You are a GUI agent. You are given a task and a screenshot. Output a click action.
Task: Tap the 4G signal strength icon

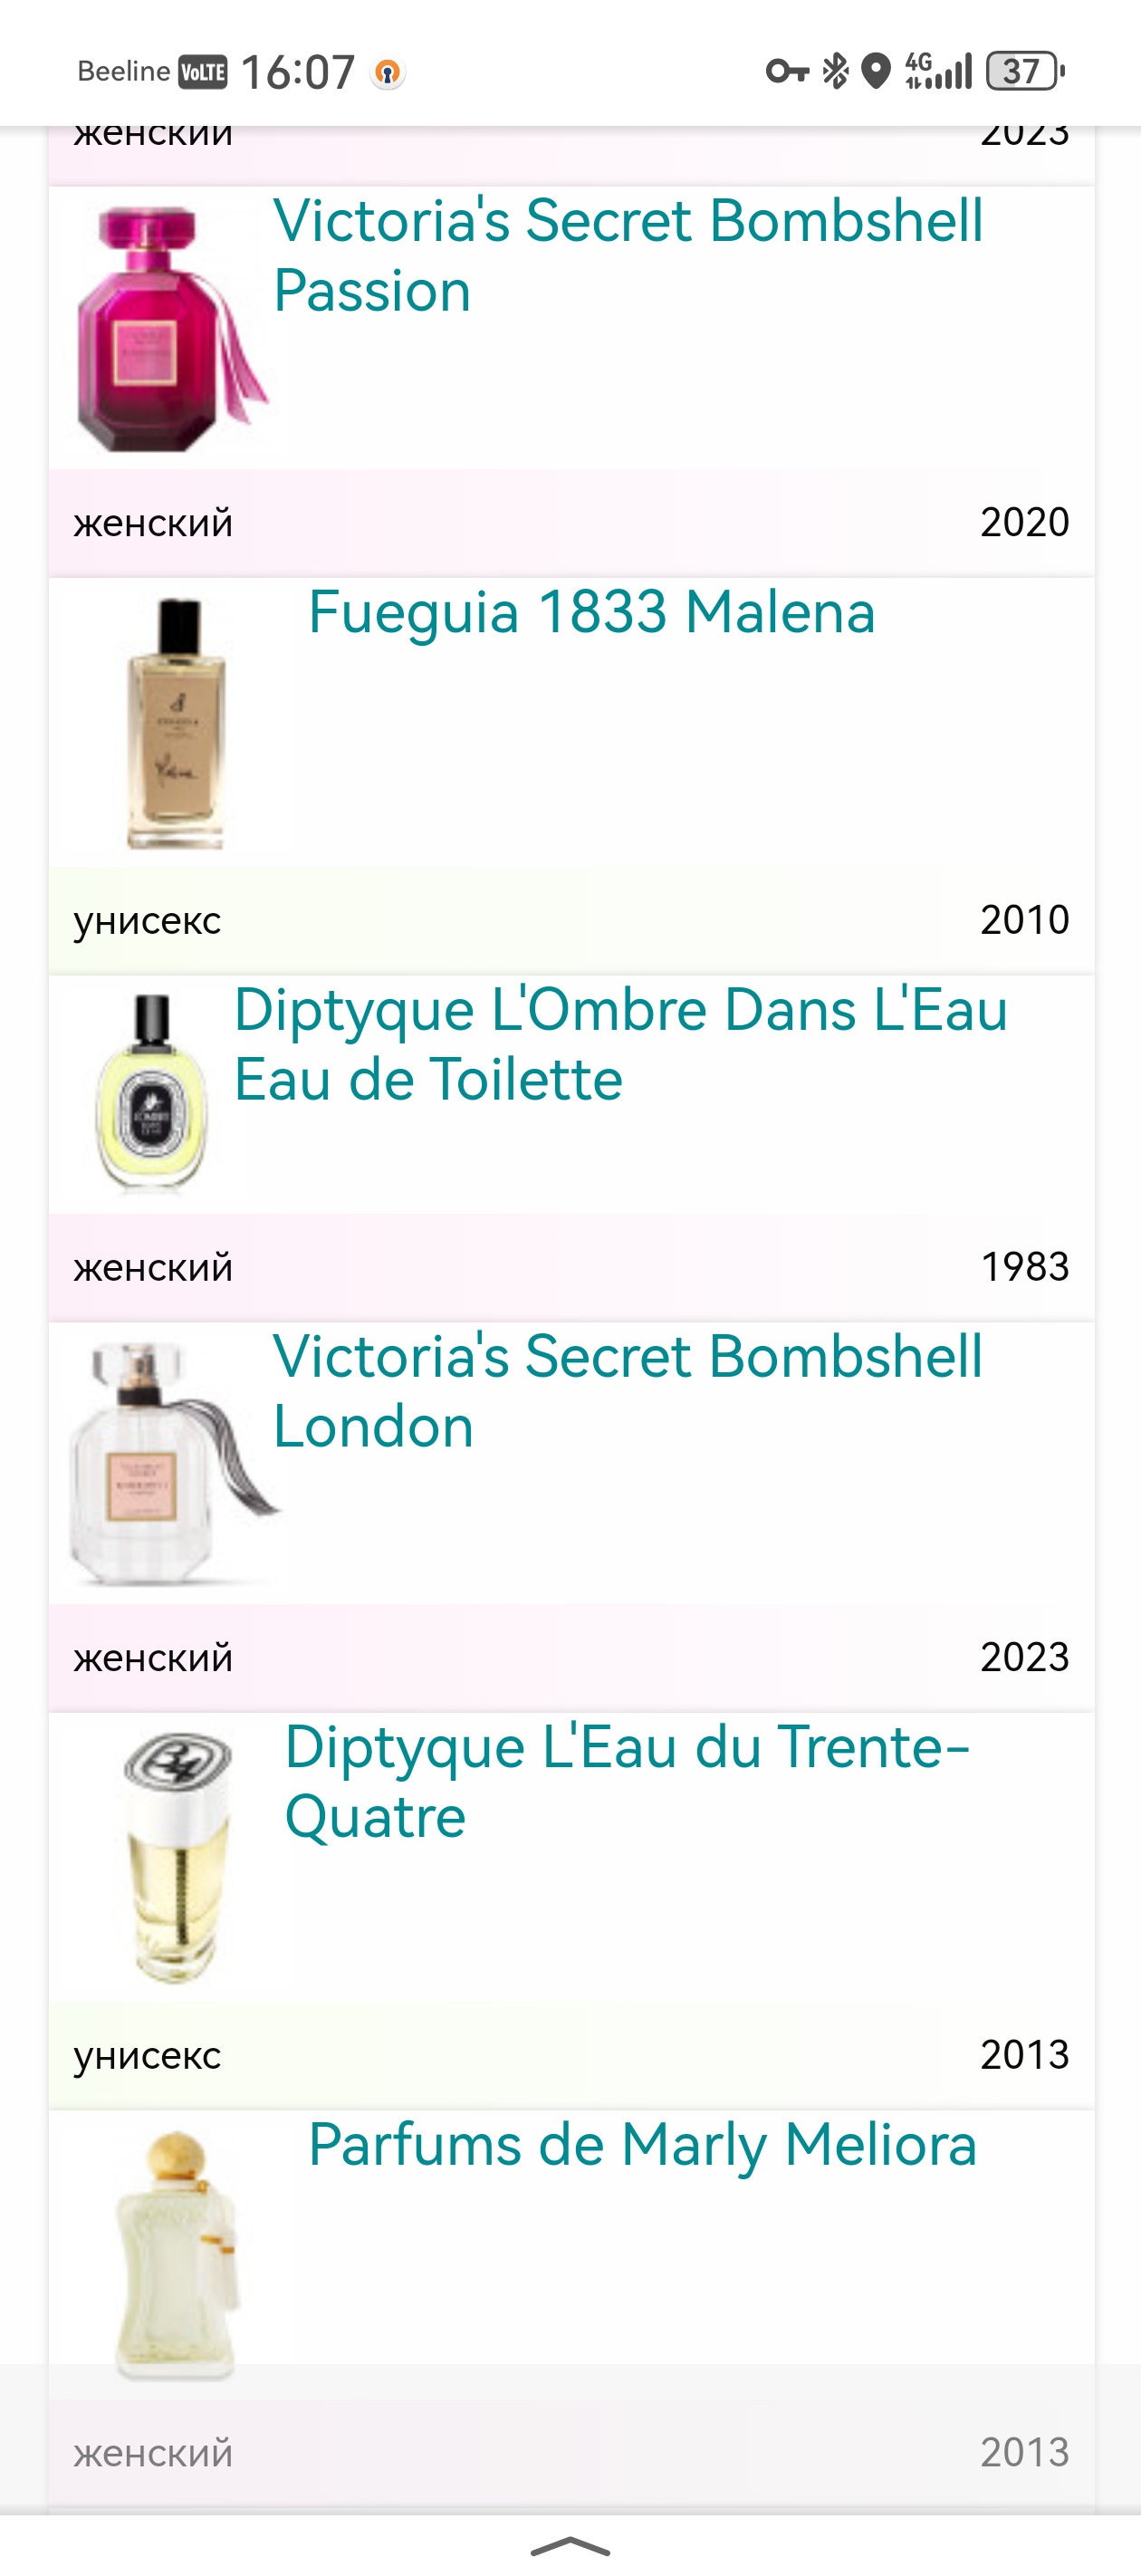point(938,71)
